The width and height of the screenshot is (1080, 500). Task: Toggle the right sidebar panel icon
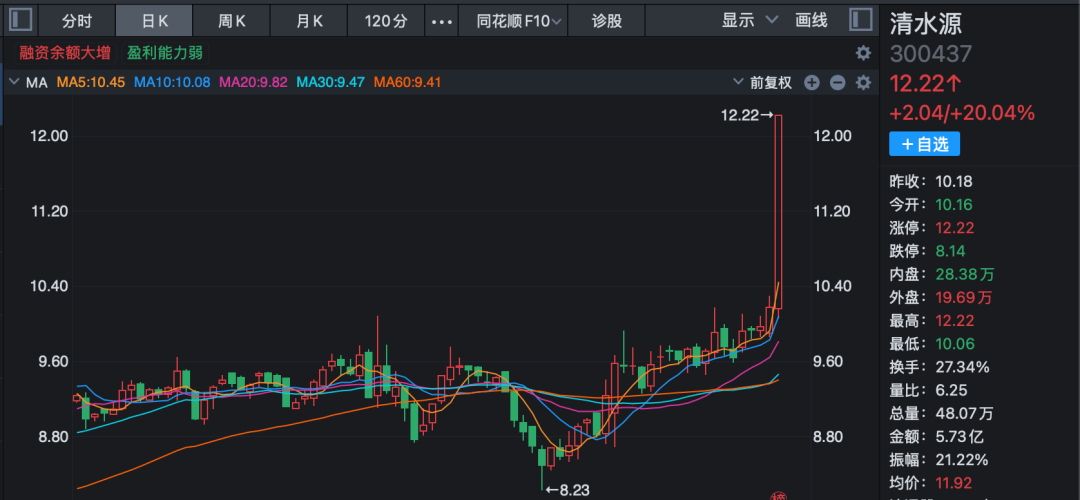coord(860,20)
